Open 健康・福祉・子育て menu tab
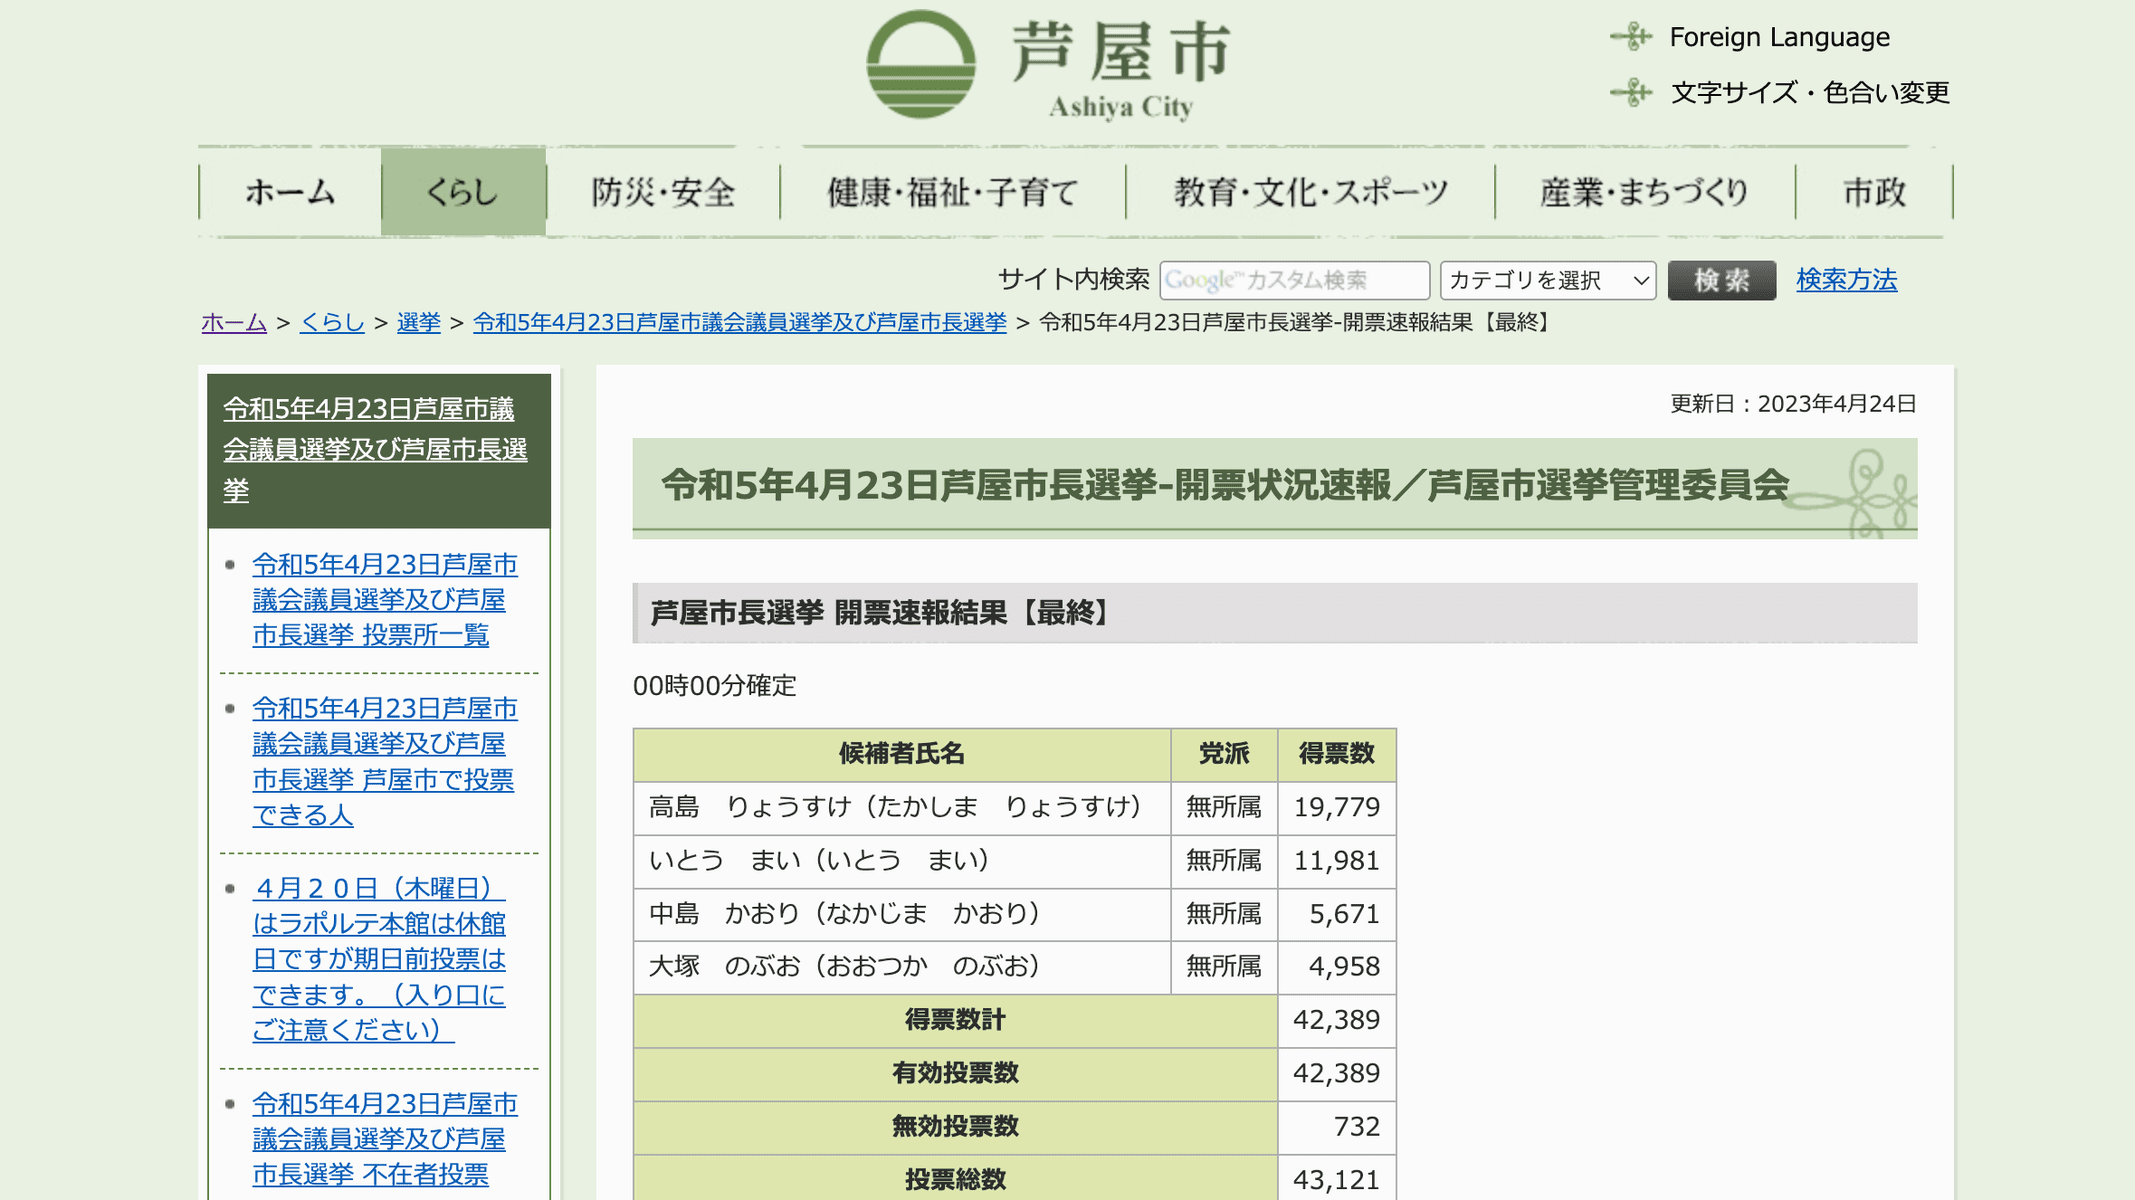Screen dimensions: 2135x1200 (952, 192)
